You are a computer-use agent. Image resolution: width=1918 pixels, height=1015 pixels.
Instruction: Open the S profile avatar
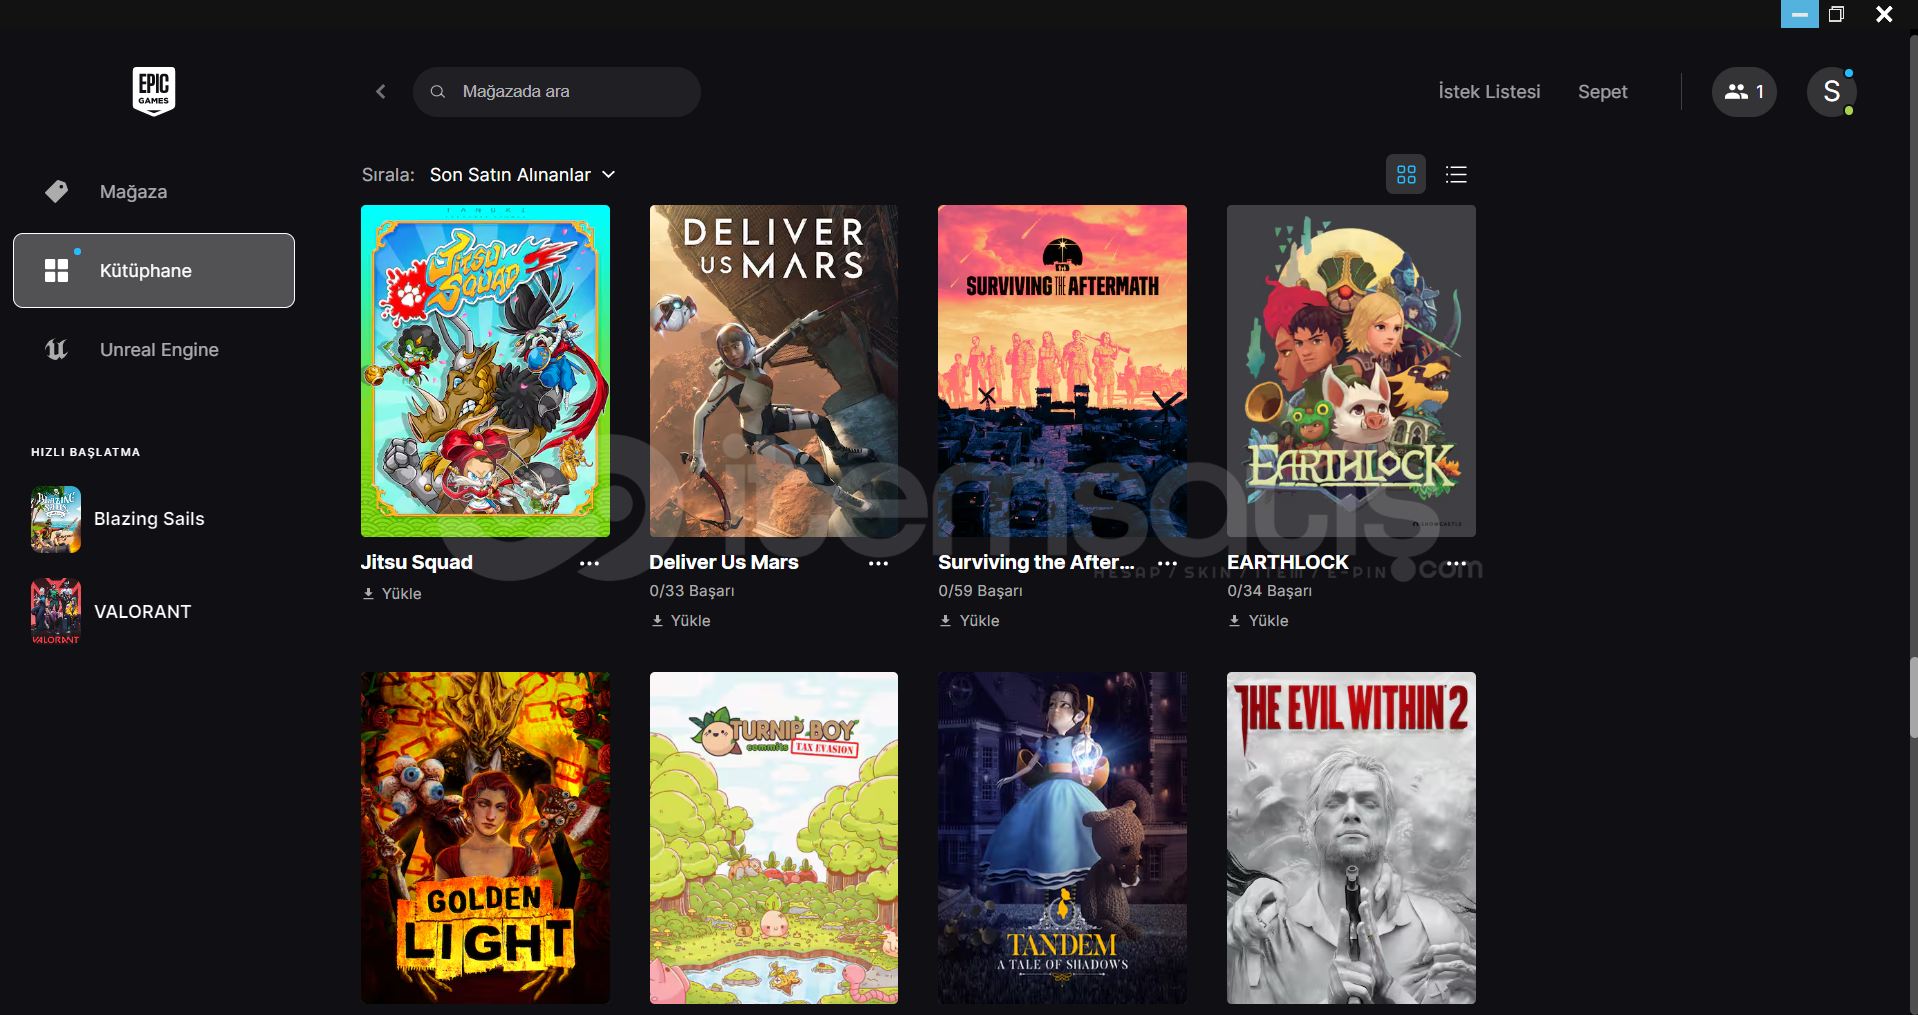pyautogui.click(x=1832, y=91)
